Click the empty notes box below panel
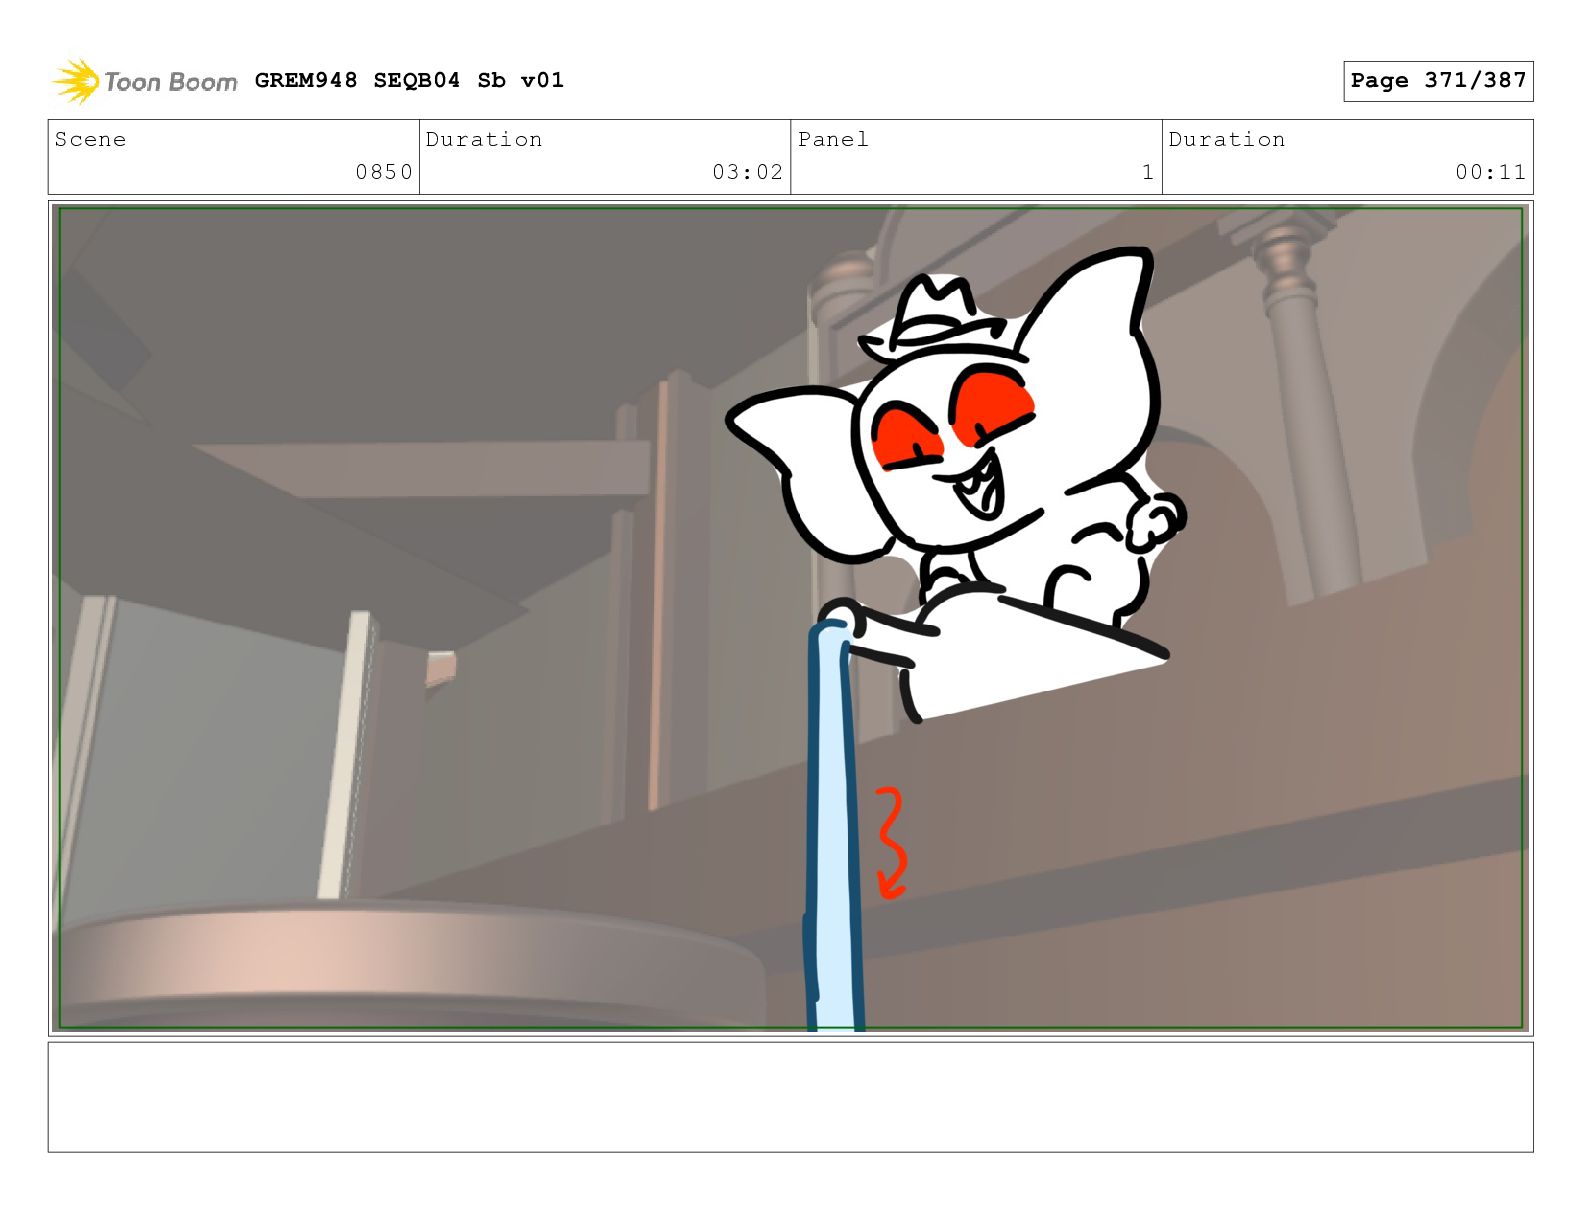 790,1097
